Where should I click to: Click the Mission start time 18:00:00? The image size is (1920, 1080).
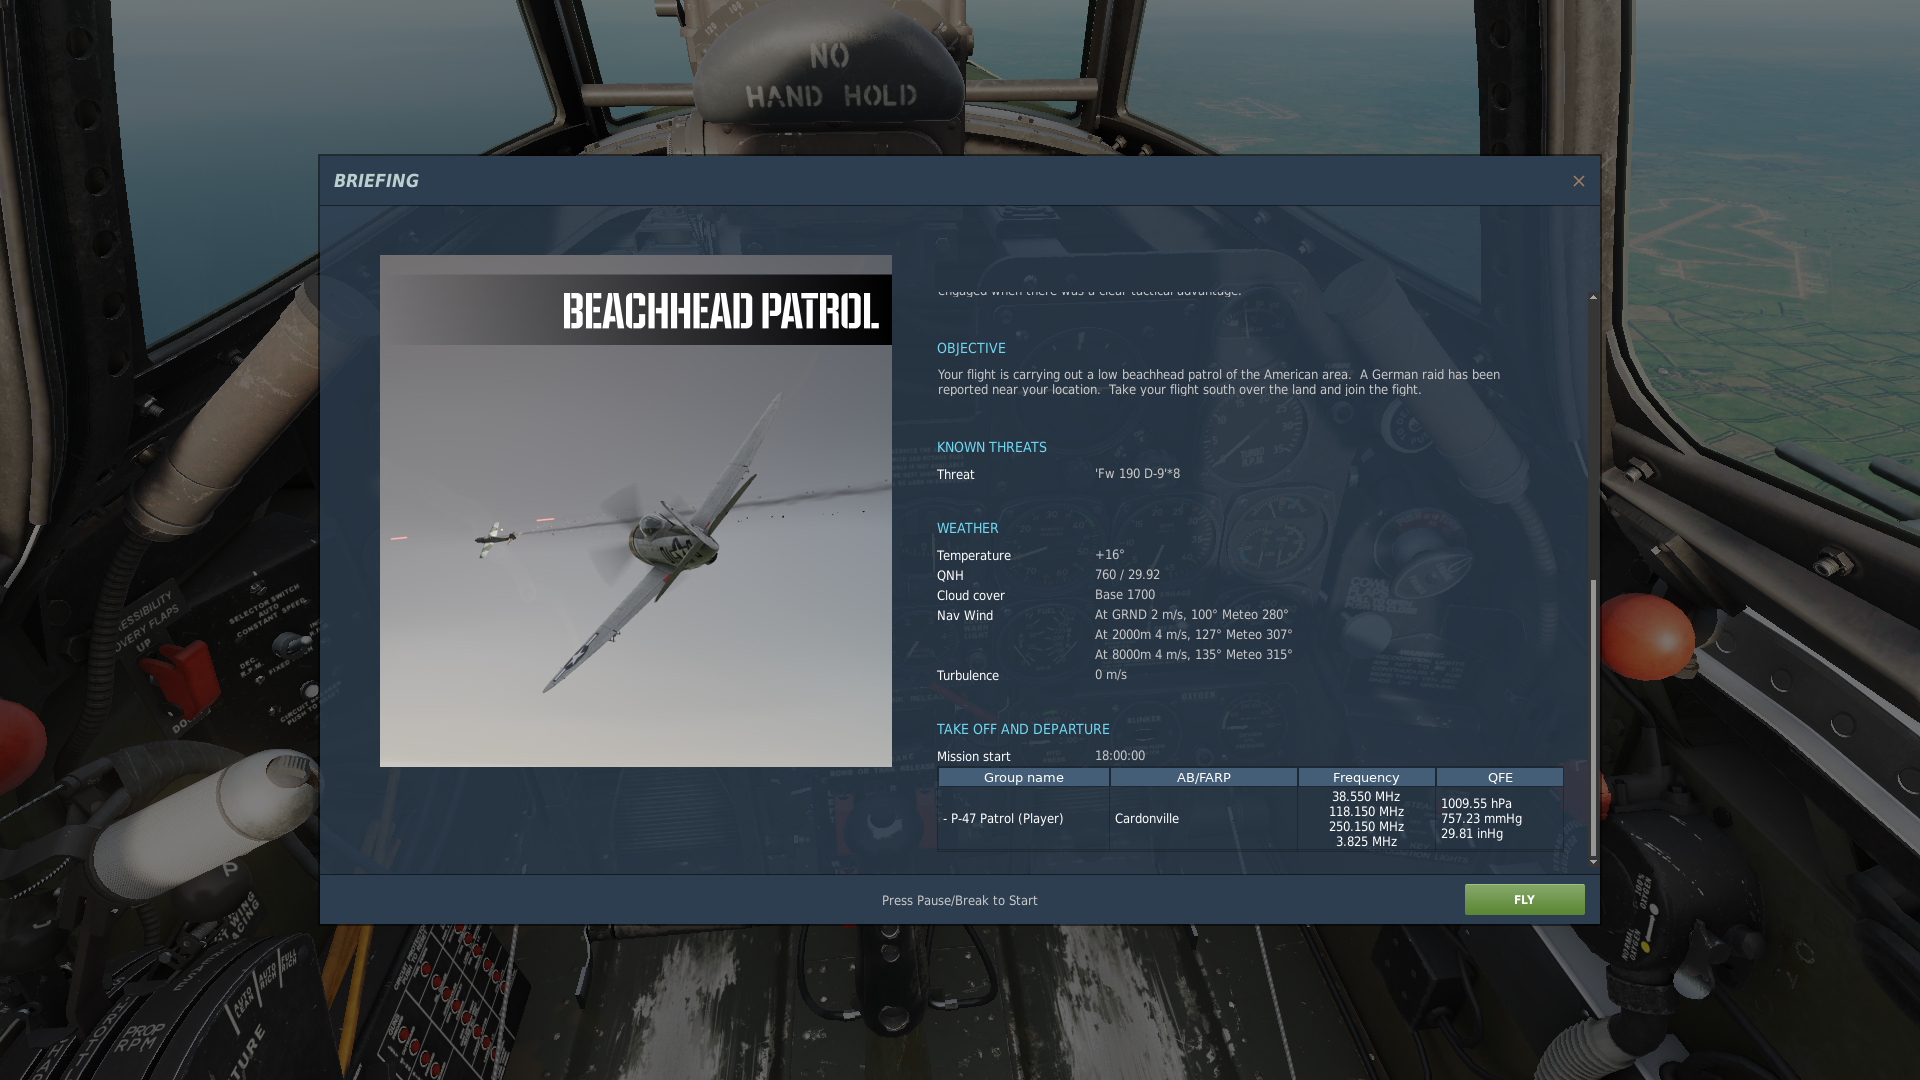pos(1120,756)
